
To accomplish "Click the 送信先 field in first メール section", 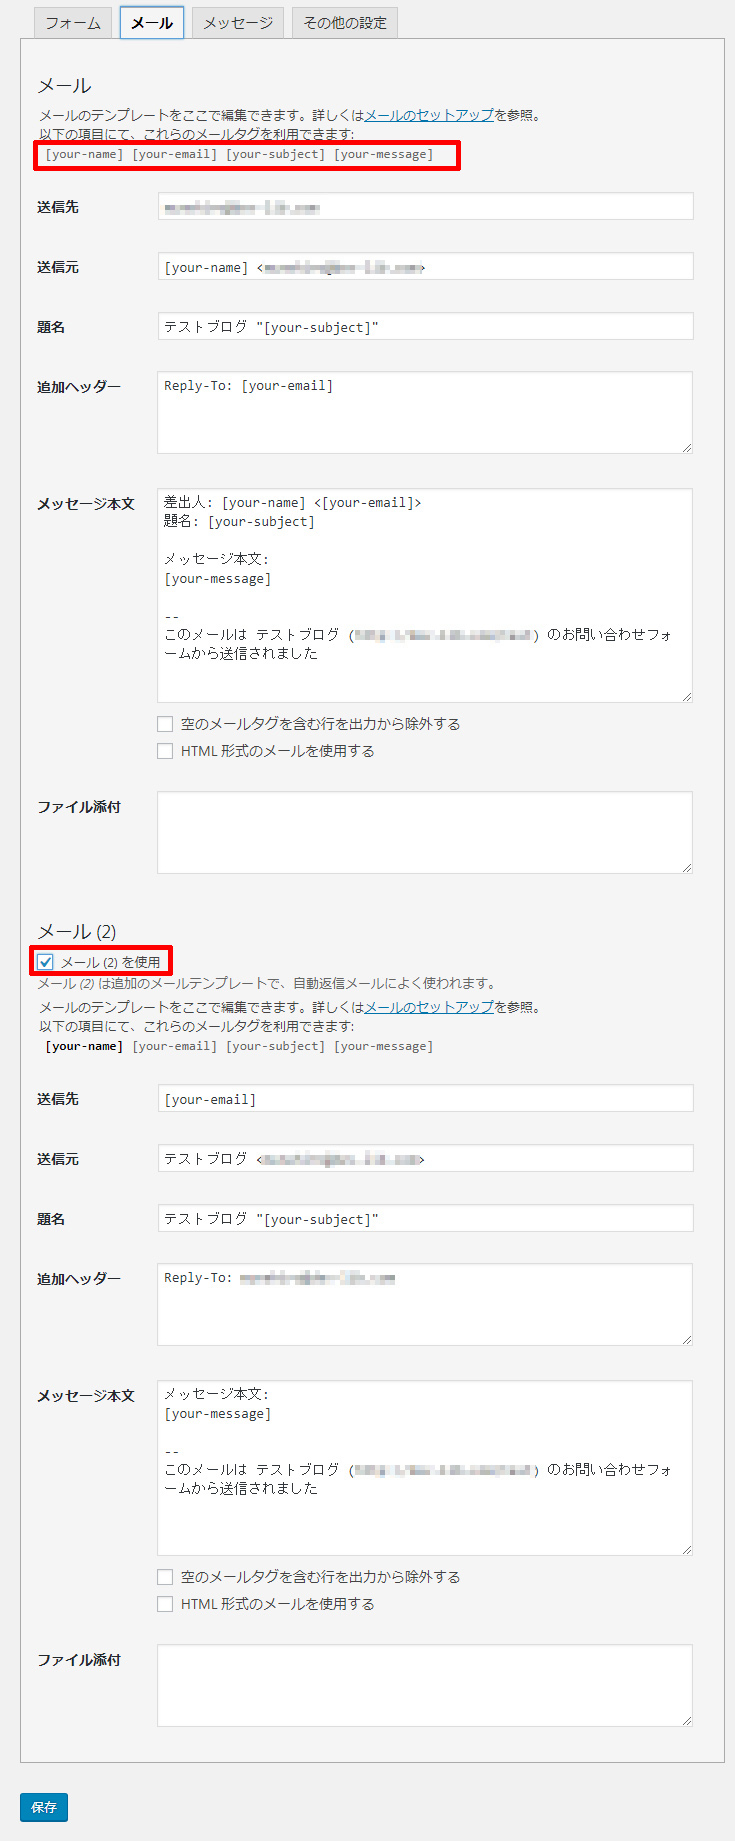I will coord(425,207).
